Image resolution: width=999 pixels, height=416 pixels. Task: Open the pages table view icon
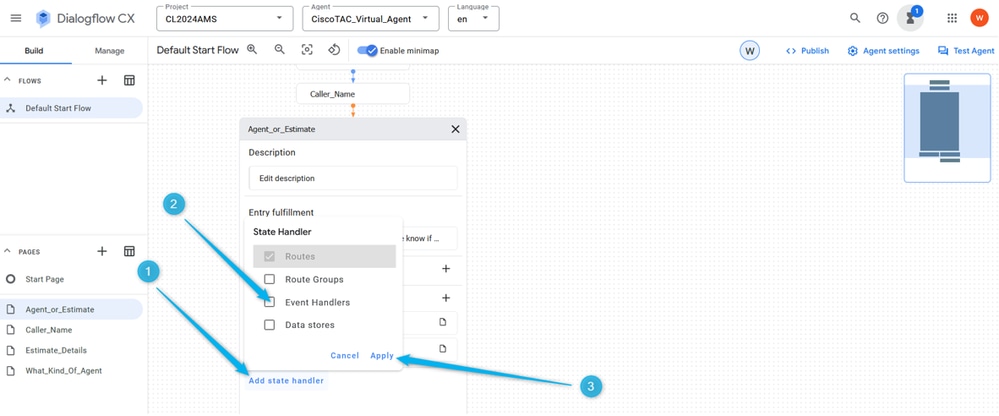click(129, 251)
